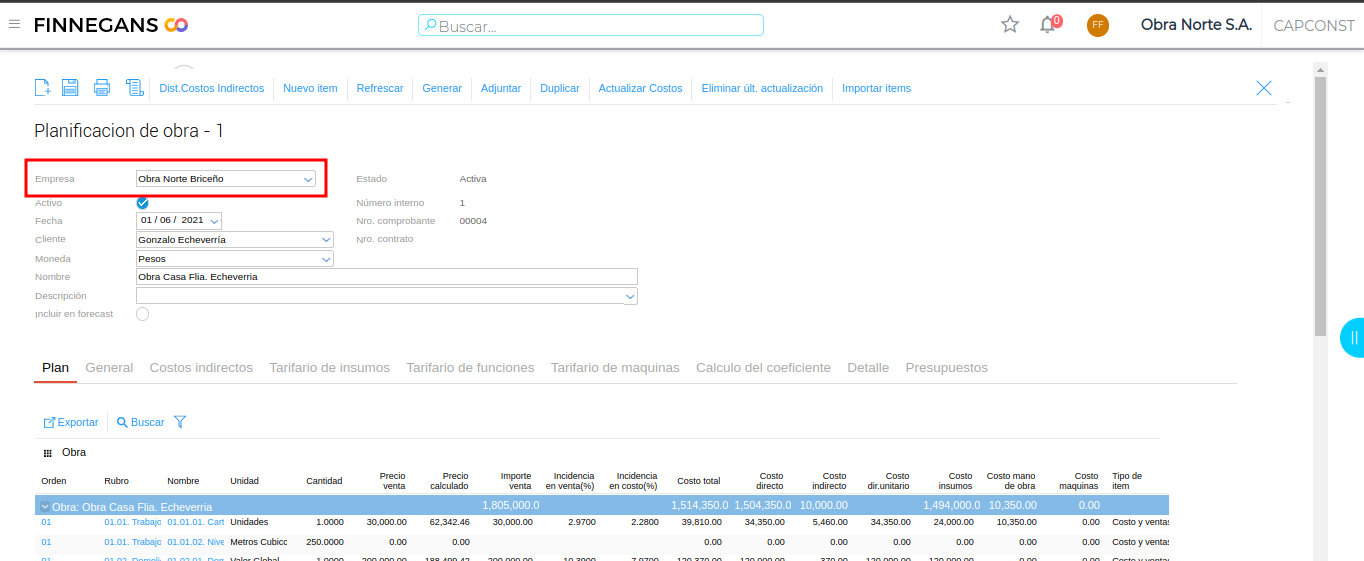Click the FF user avatar
This screenshot has height=561, width=1364.
coord(1097,25)
